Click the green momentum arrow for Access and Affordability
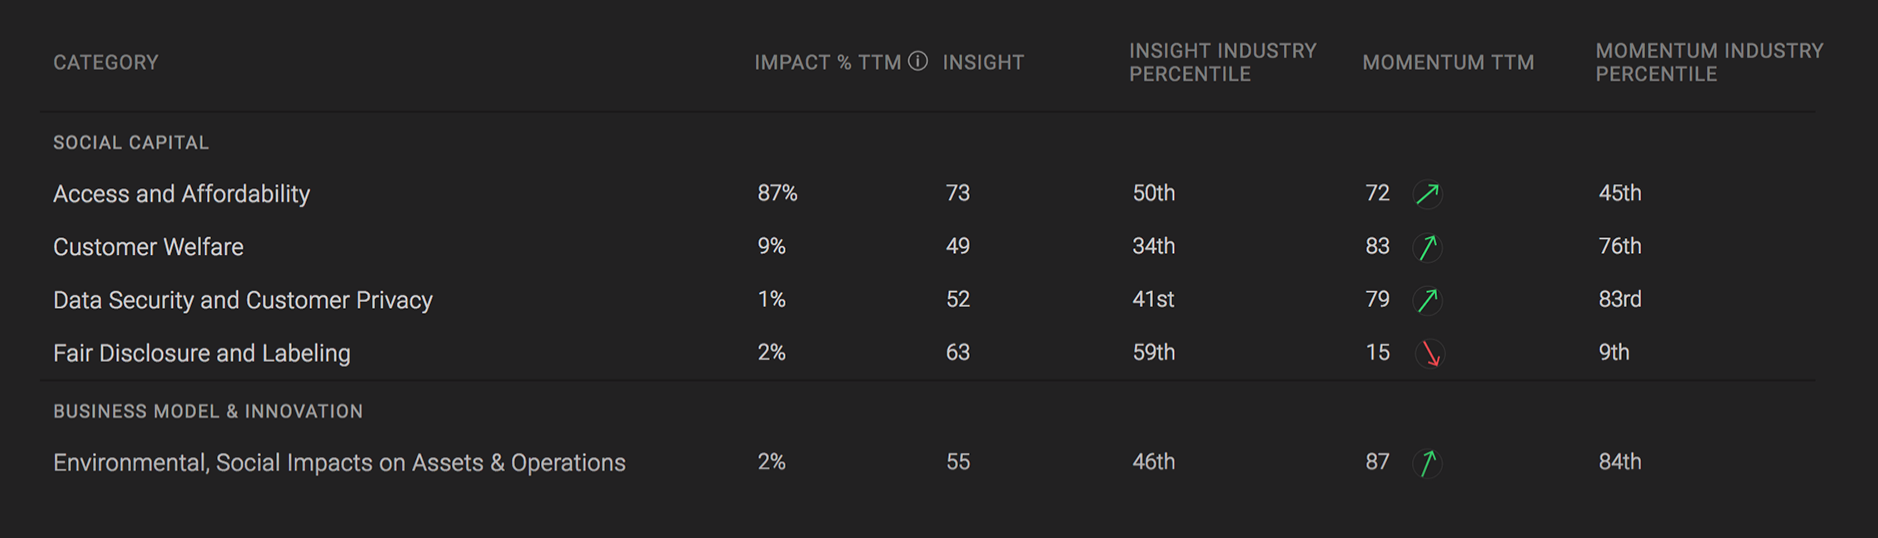The image size is (1878, 538). (1428, 193)
